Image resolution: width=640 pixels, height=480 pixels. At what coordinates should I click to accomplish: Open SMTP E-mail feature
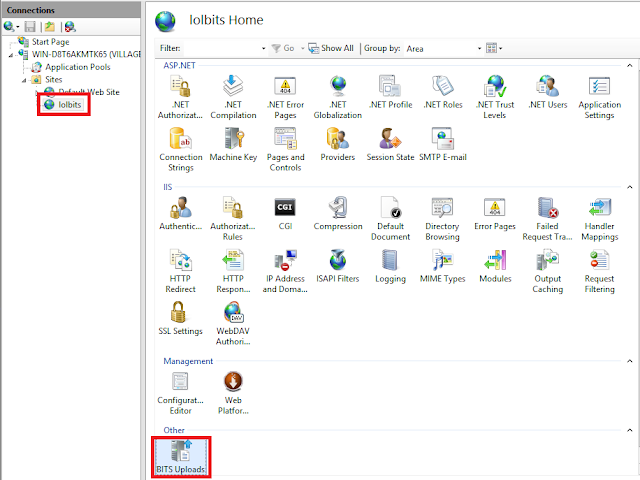(443, 145)
